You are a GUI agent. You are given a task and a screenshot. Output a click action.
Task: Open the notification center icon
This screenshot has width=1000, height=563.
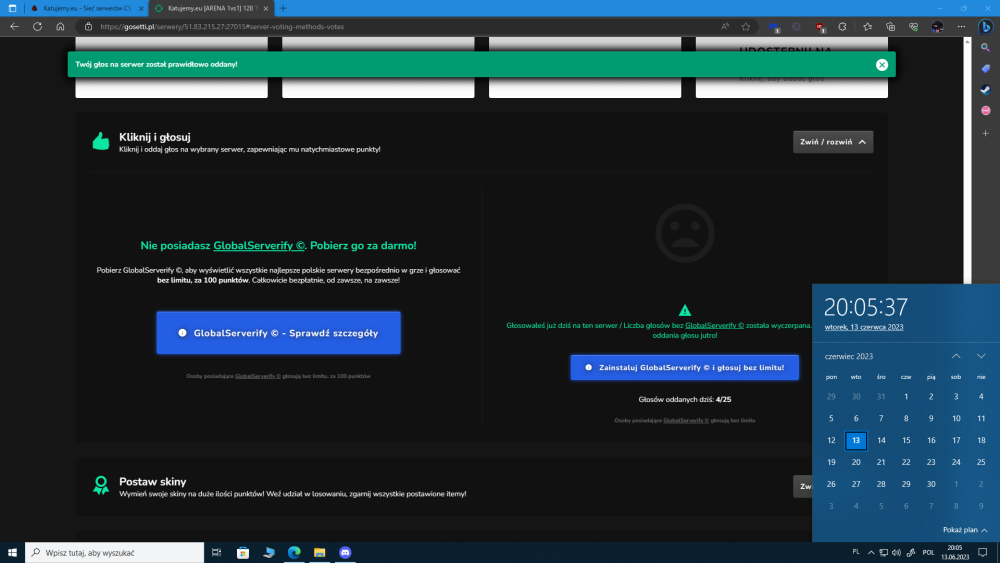point(983,553)
